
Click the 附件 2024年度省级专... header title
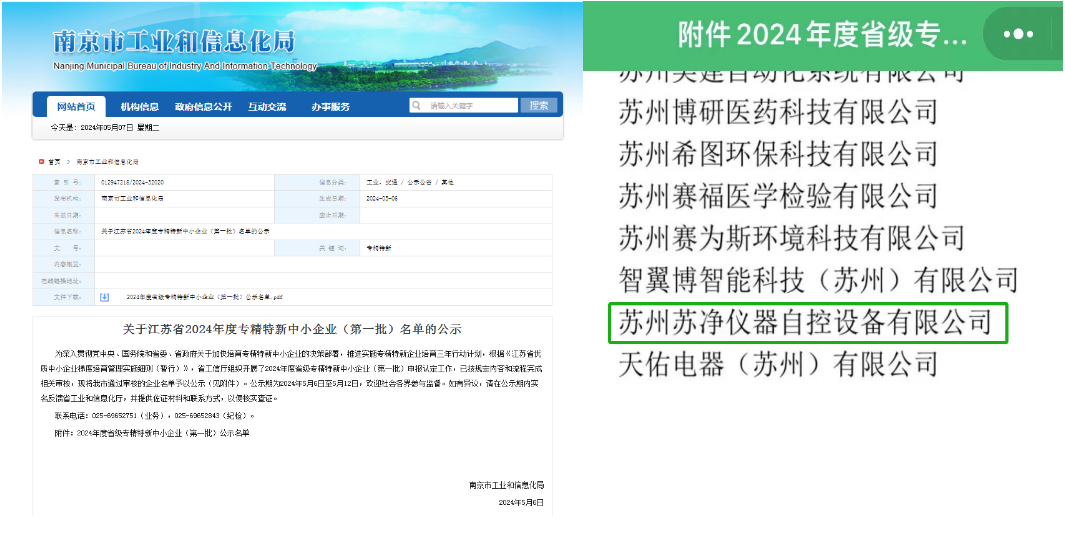point(822,35)
